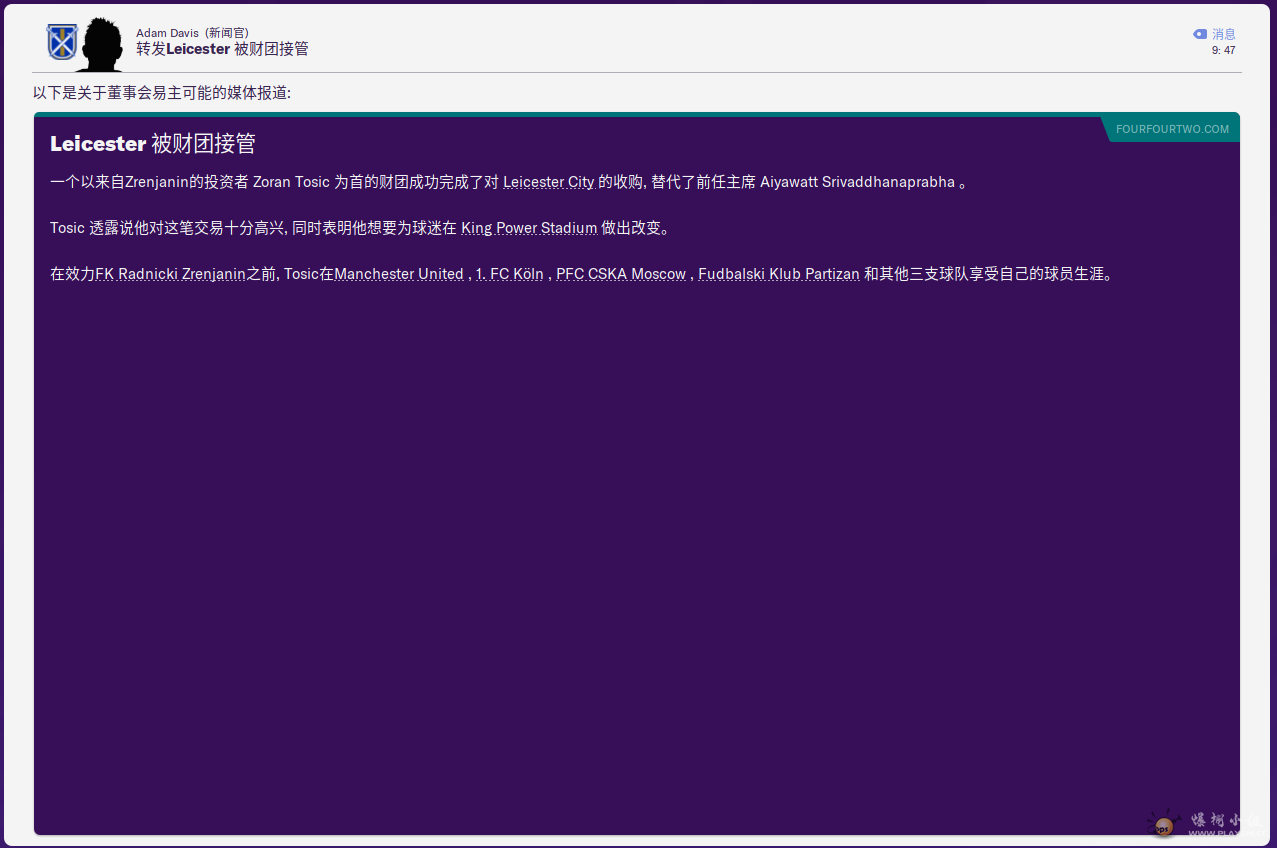This screenshot has width=1277, height=848.
Task: Click the intro line 以下是关于董事会易主可能的媒体报道
Action: [162, 93]
